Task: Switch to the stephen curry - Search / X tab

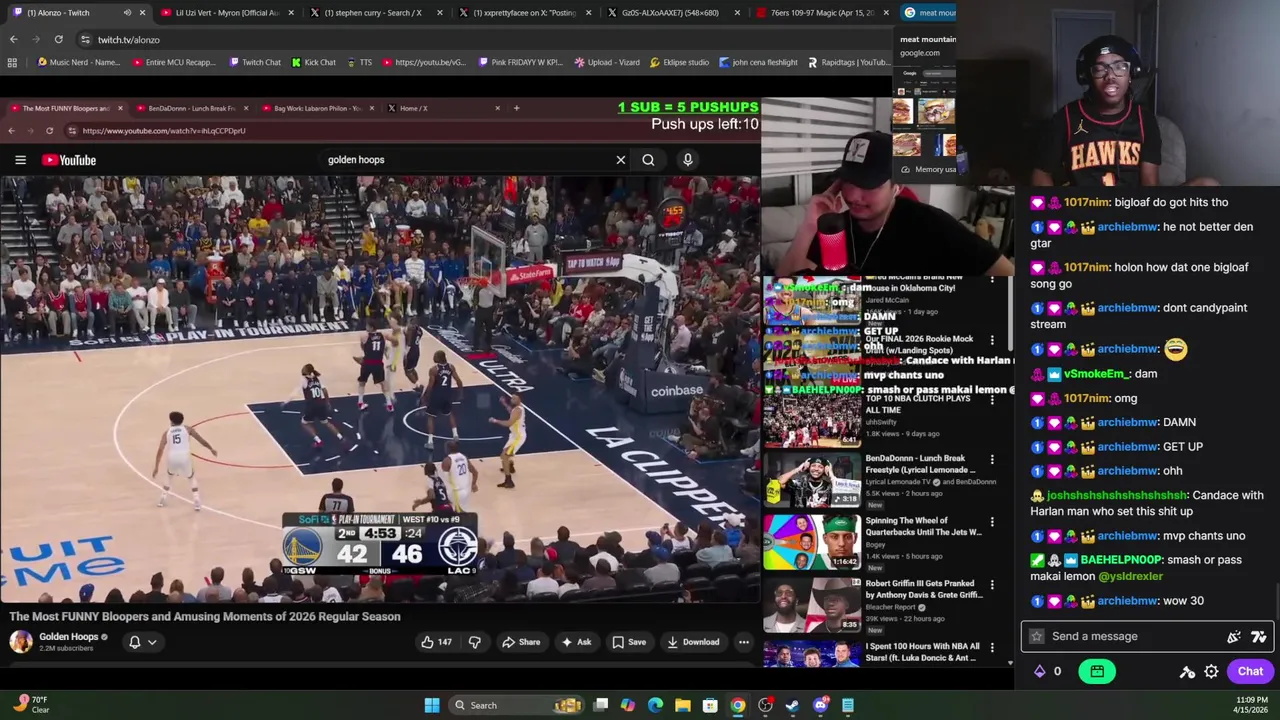Action: tap(376, 13)
